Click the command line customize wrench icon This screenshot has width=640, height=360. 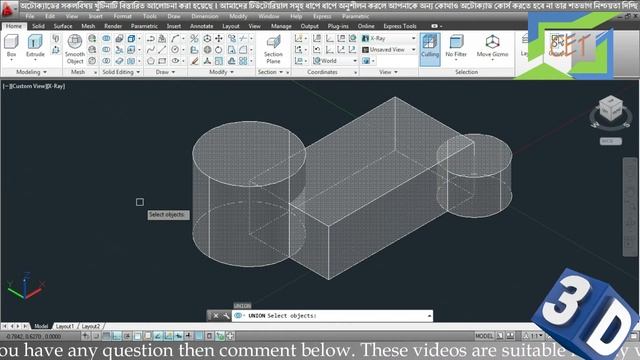point(227,316)
